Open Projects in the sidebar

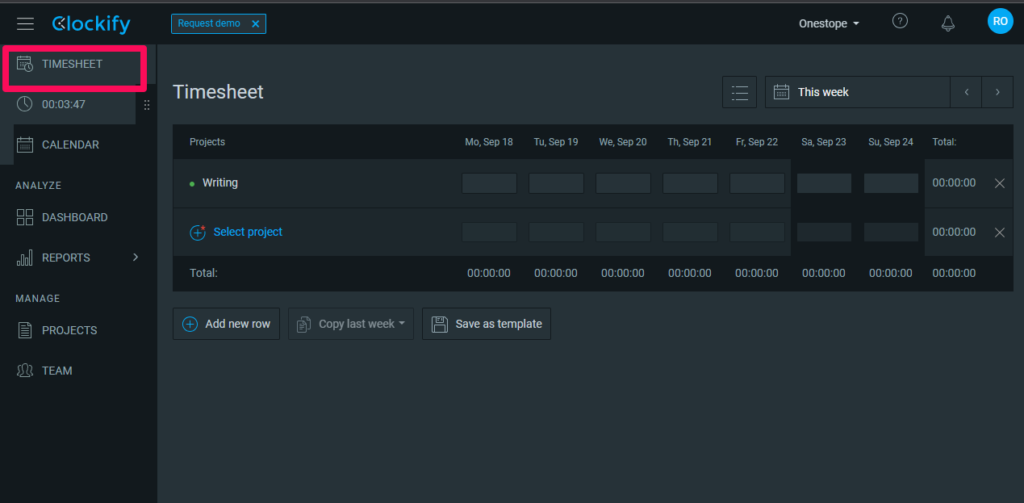[x=69, y=331]
